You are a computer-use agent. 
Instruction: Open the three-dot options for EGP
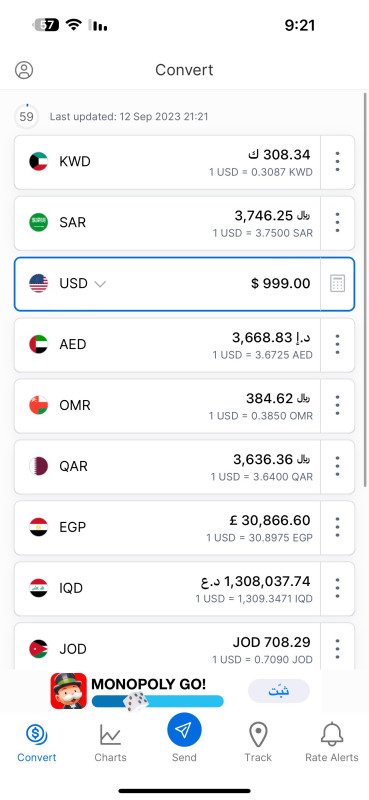(x=337, y=527)
